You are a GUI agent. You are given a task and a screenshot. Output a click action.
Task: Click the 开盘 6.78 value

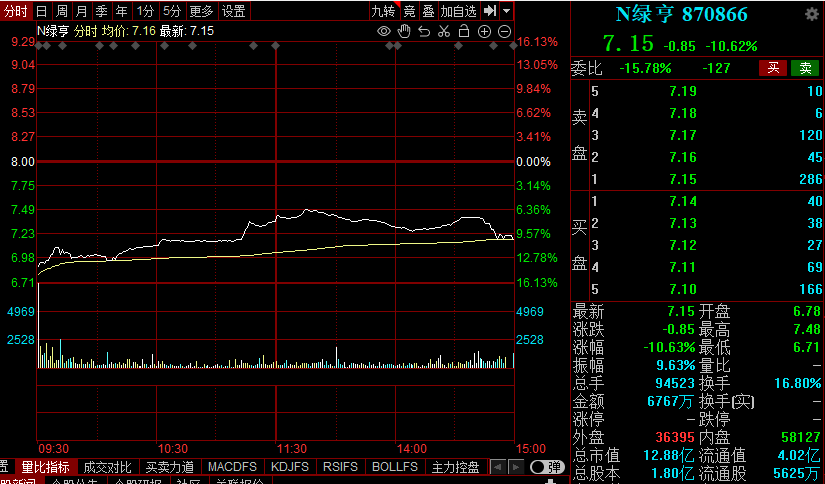(807, 311)
